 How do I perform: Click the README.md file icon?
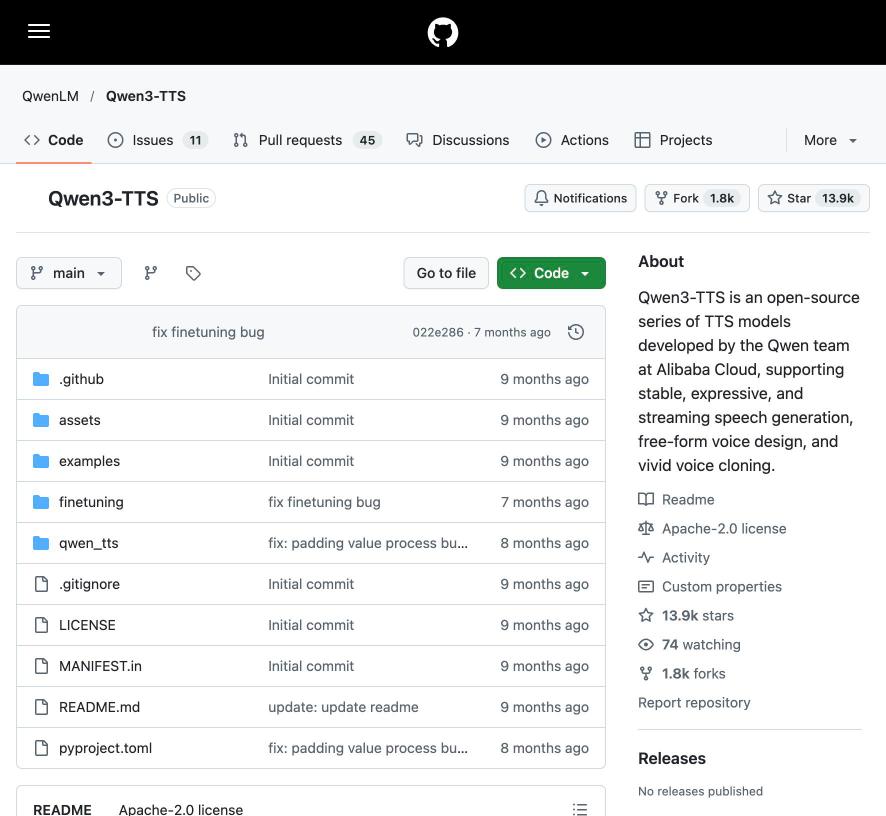coord(41,707)
